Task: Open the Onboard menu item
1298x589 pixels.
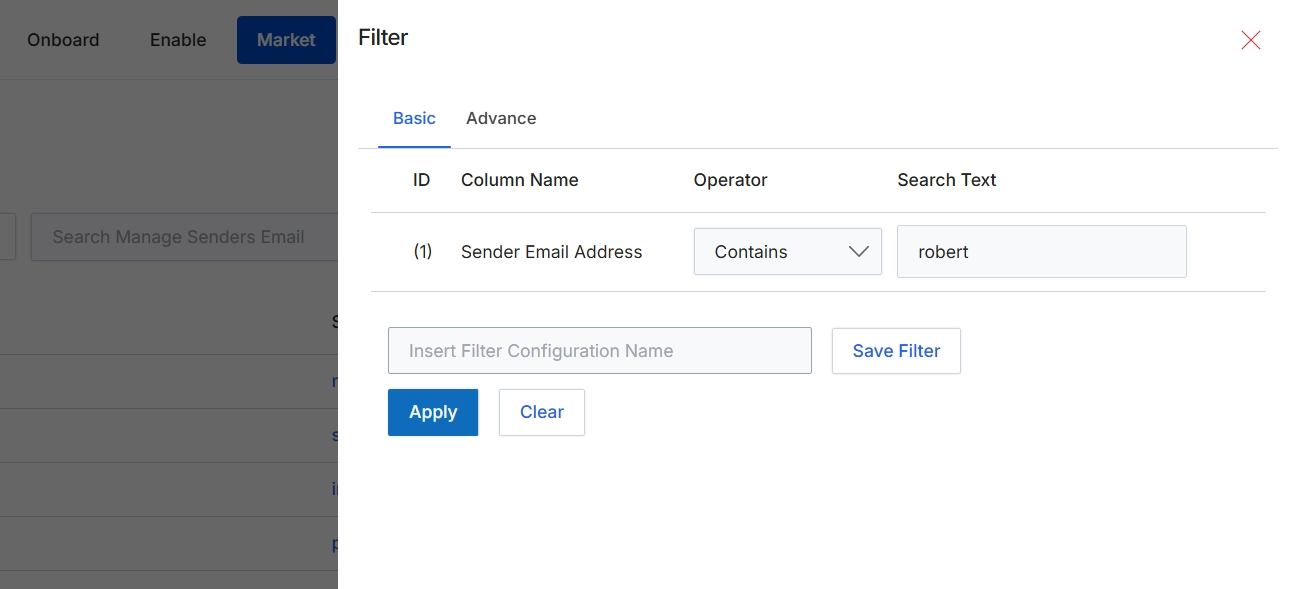Action: click(x=63, y=40)
